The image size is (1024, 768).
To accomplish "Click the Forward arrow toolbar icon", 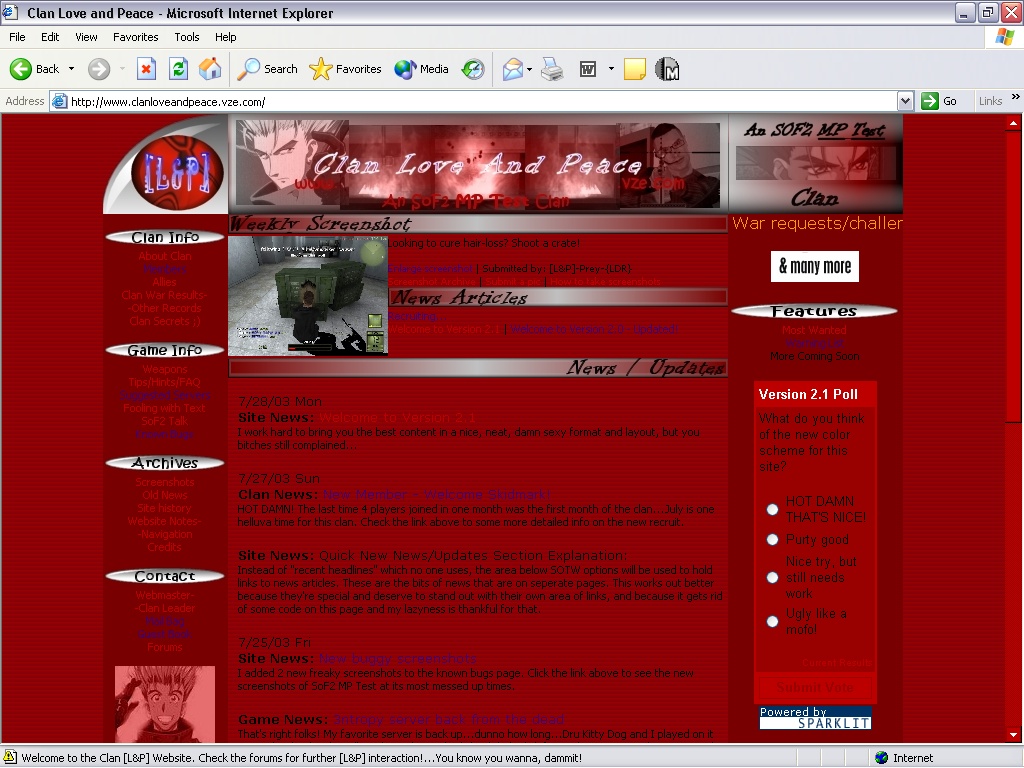I will click(99, 69).
